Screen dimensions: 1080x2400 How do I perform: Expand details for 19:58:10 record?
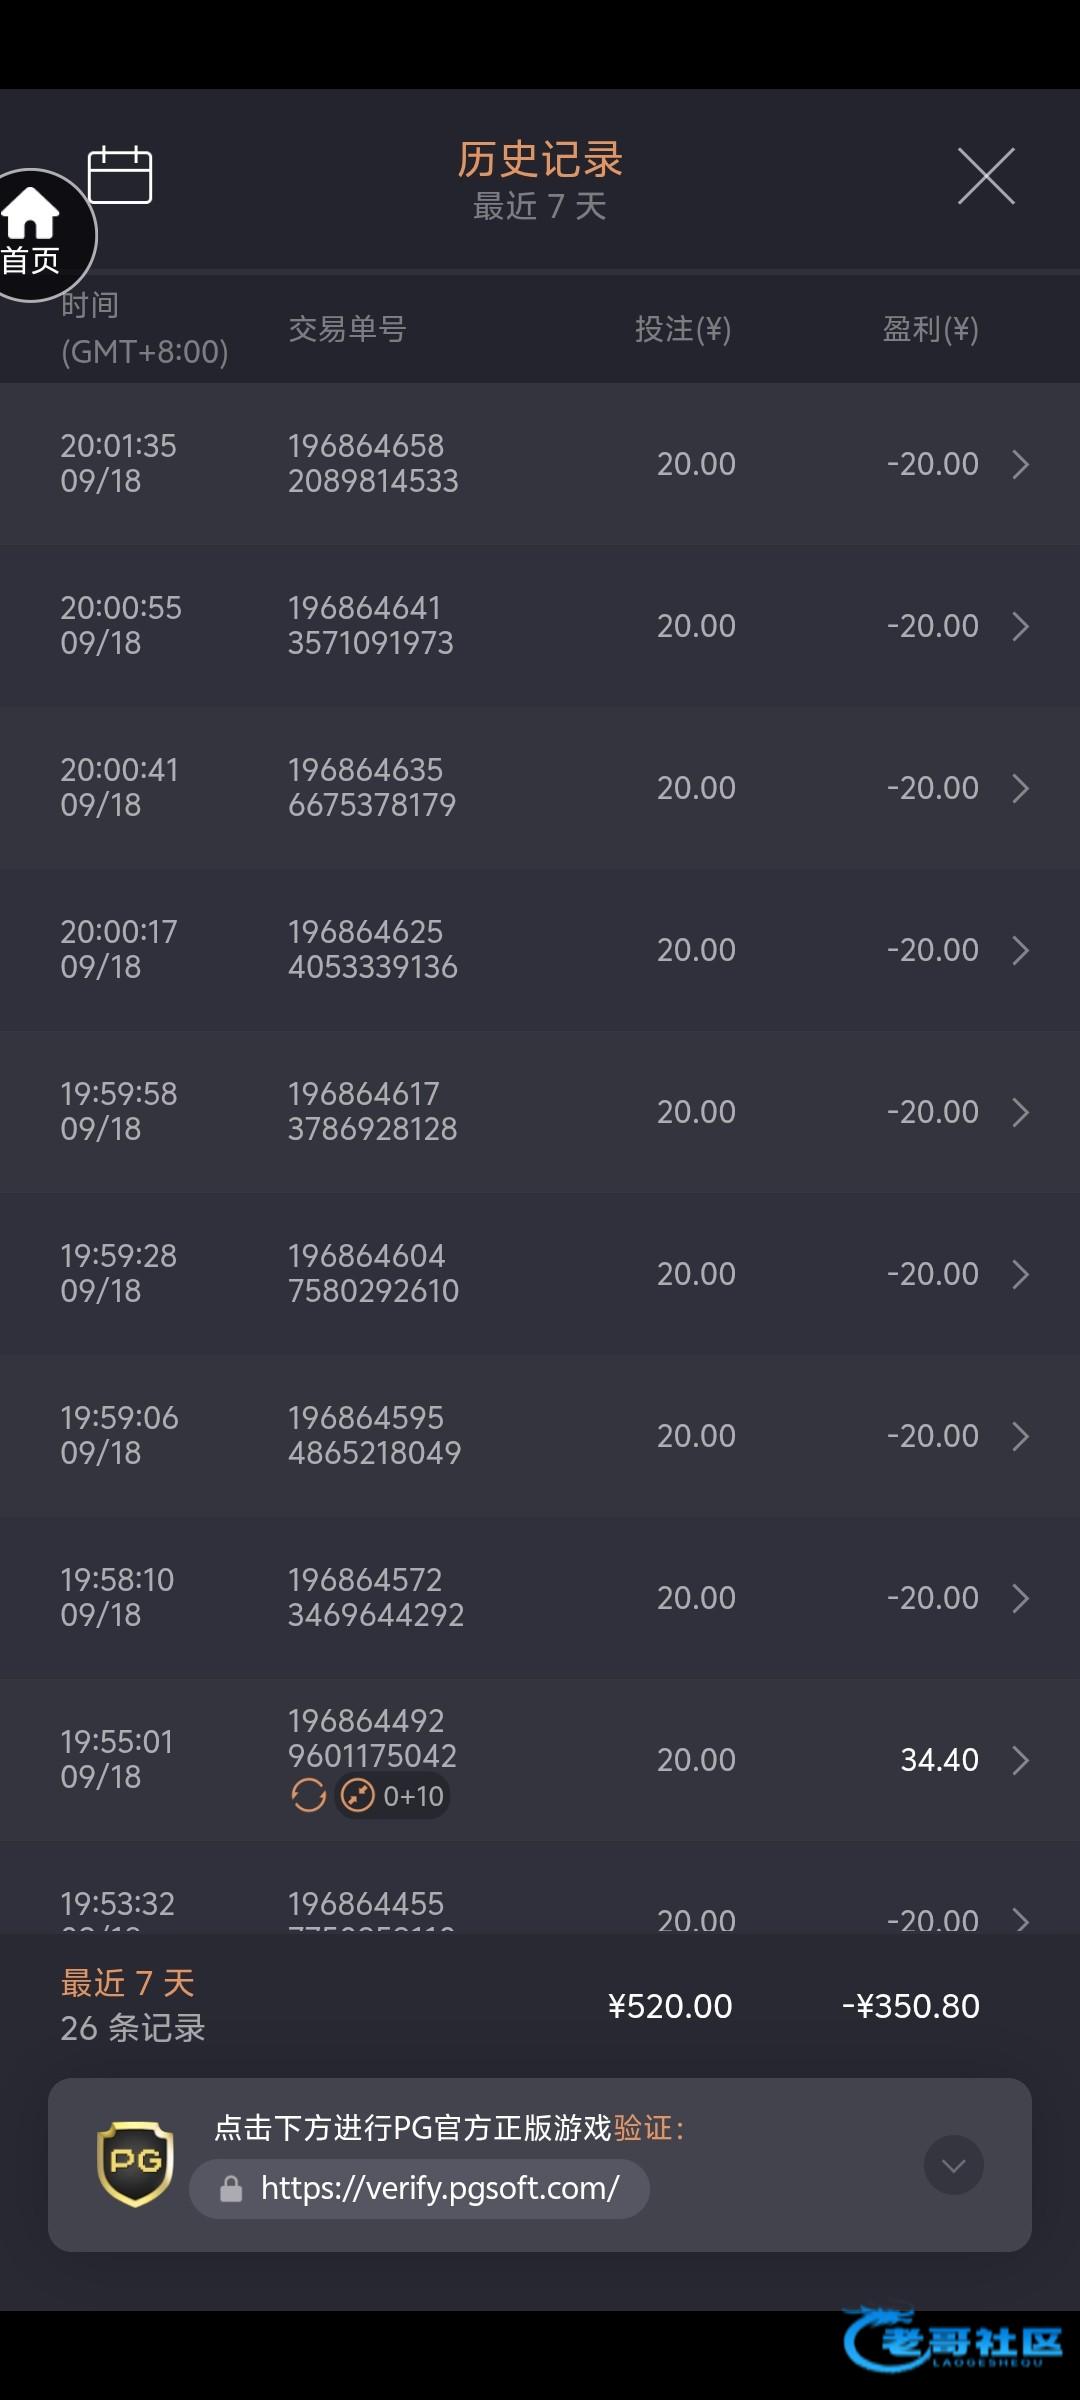1020,1598
